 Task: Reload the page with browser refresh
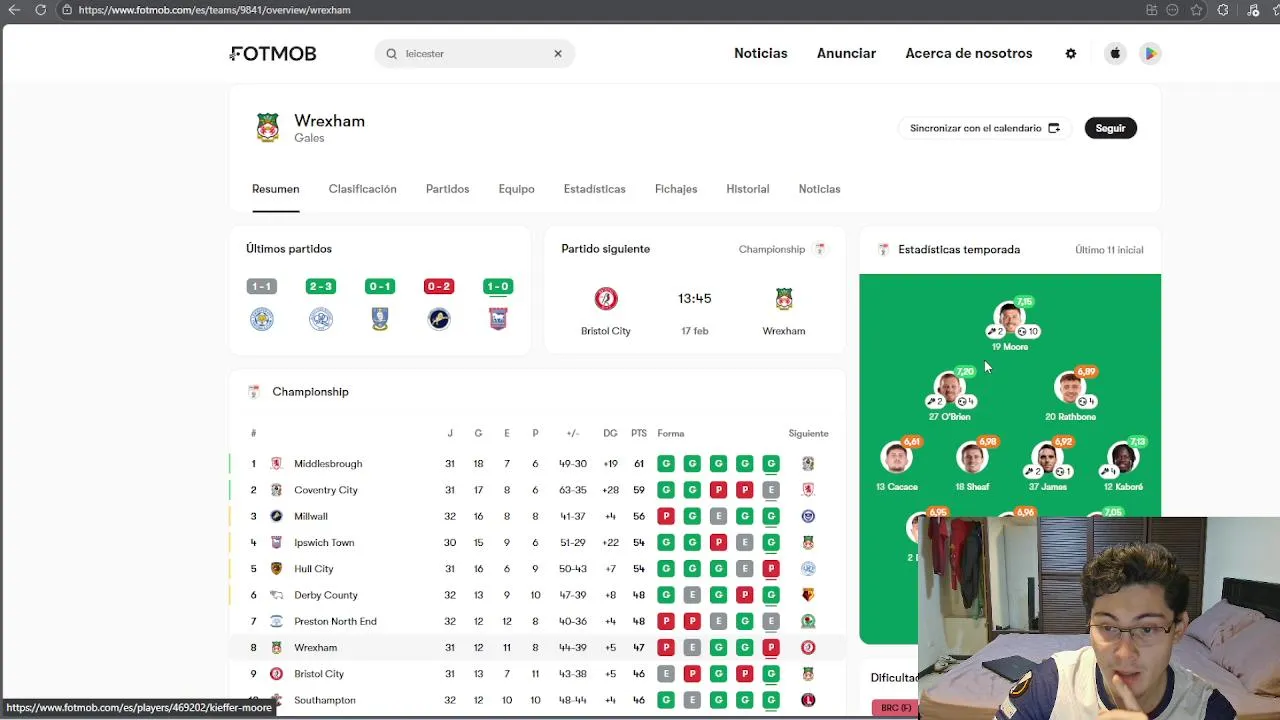tap(40, 10)
